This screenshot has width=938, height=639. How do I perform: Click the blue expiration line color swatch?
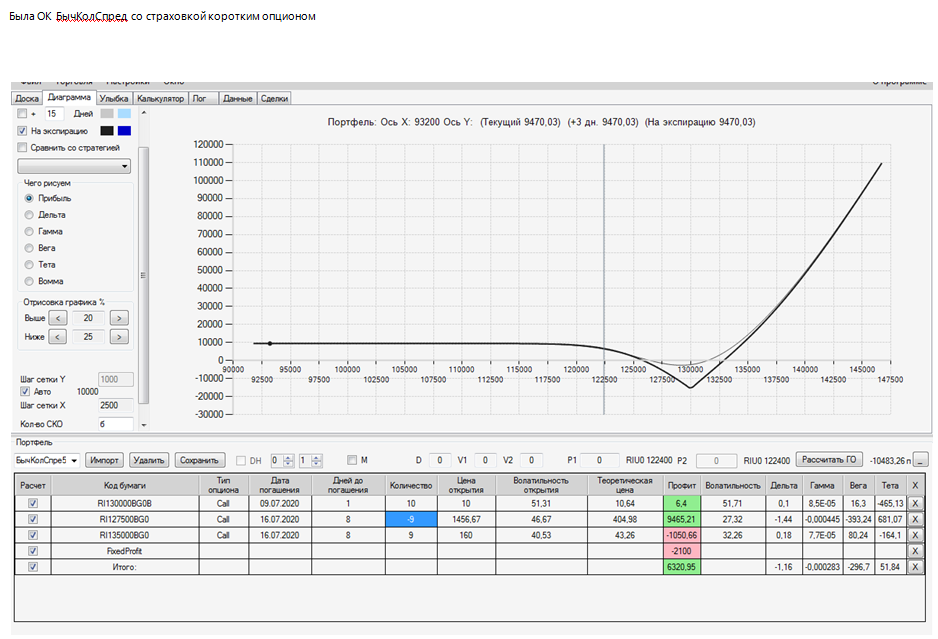coord(124,130)
